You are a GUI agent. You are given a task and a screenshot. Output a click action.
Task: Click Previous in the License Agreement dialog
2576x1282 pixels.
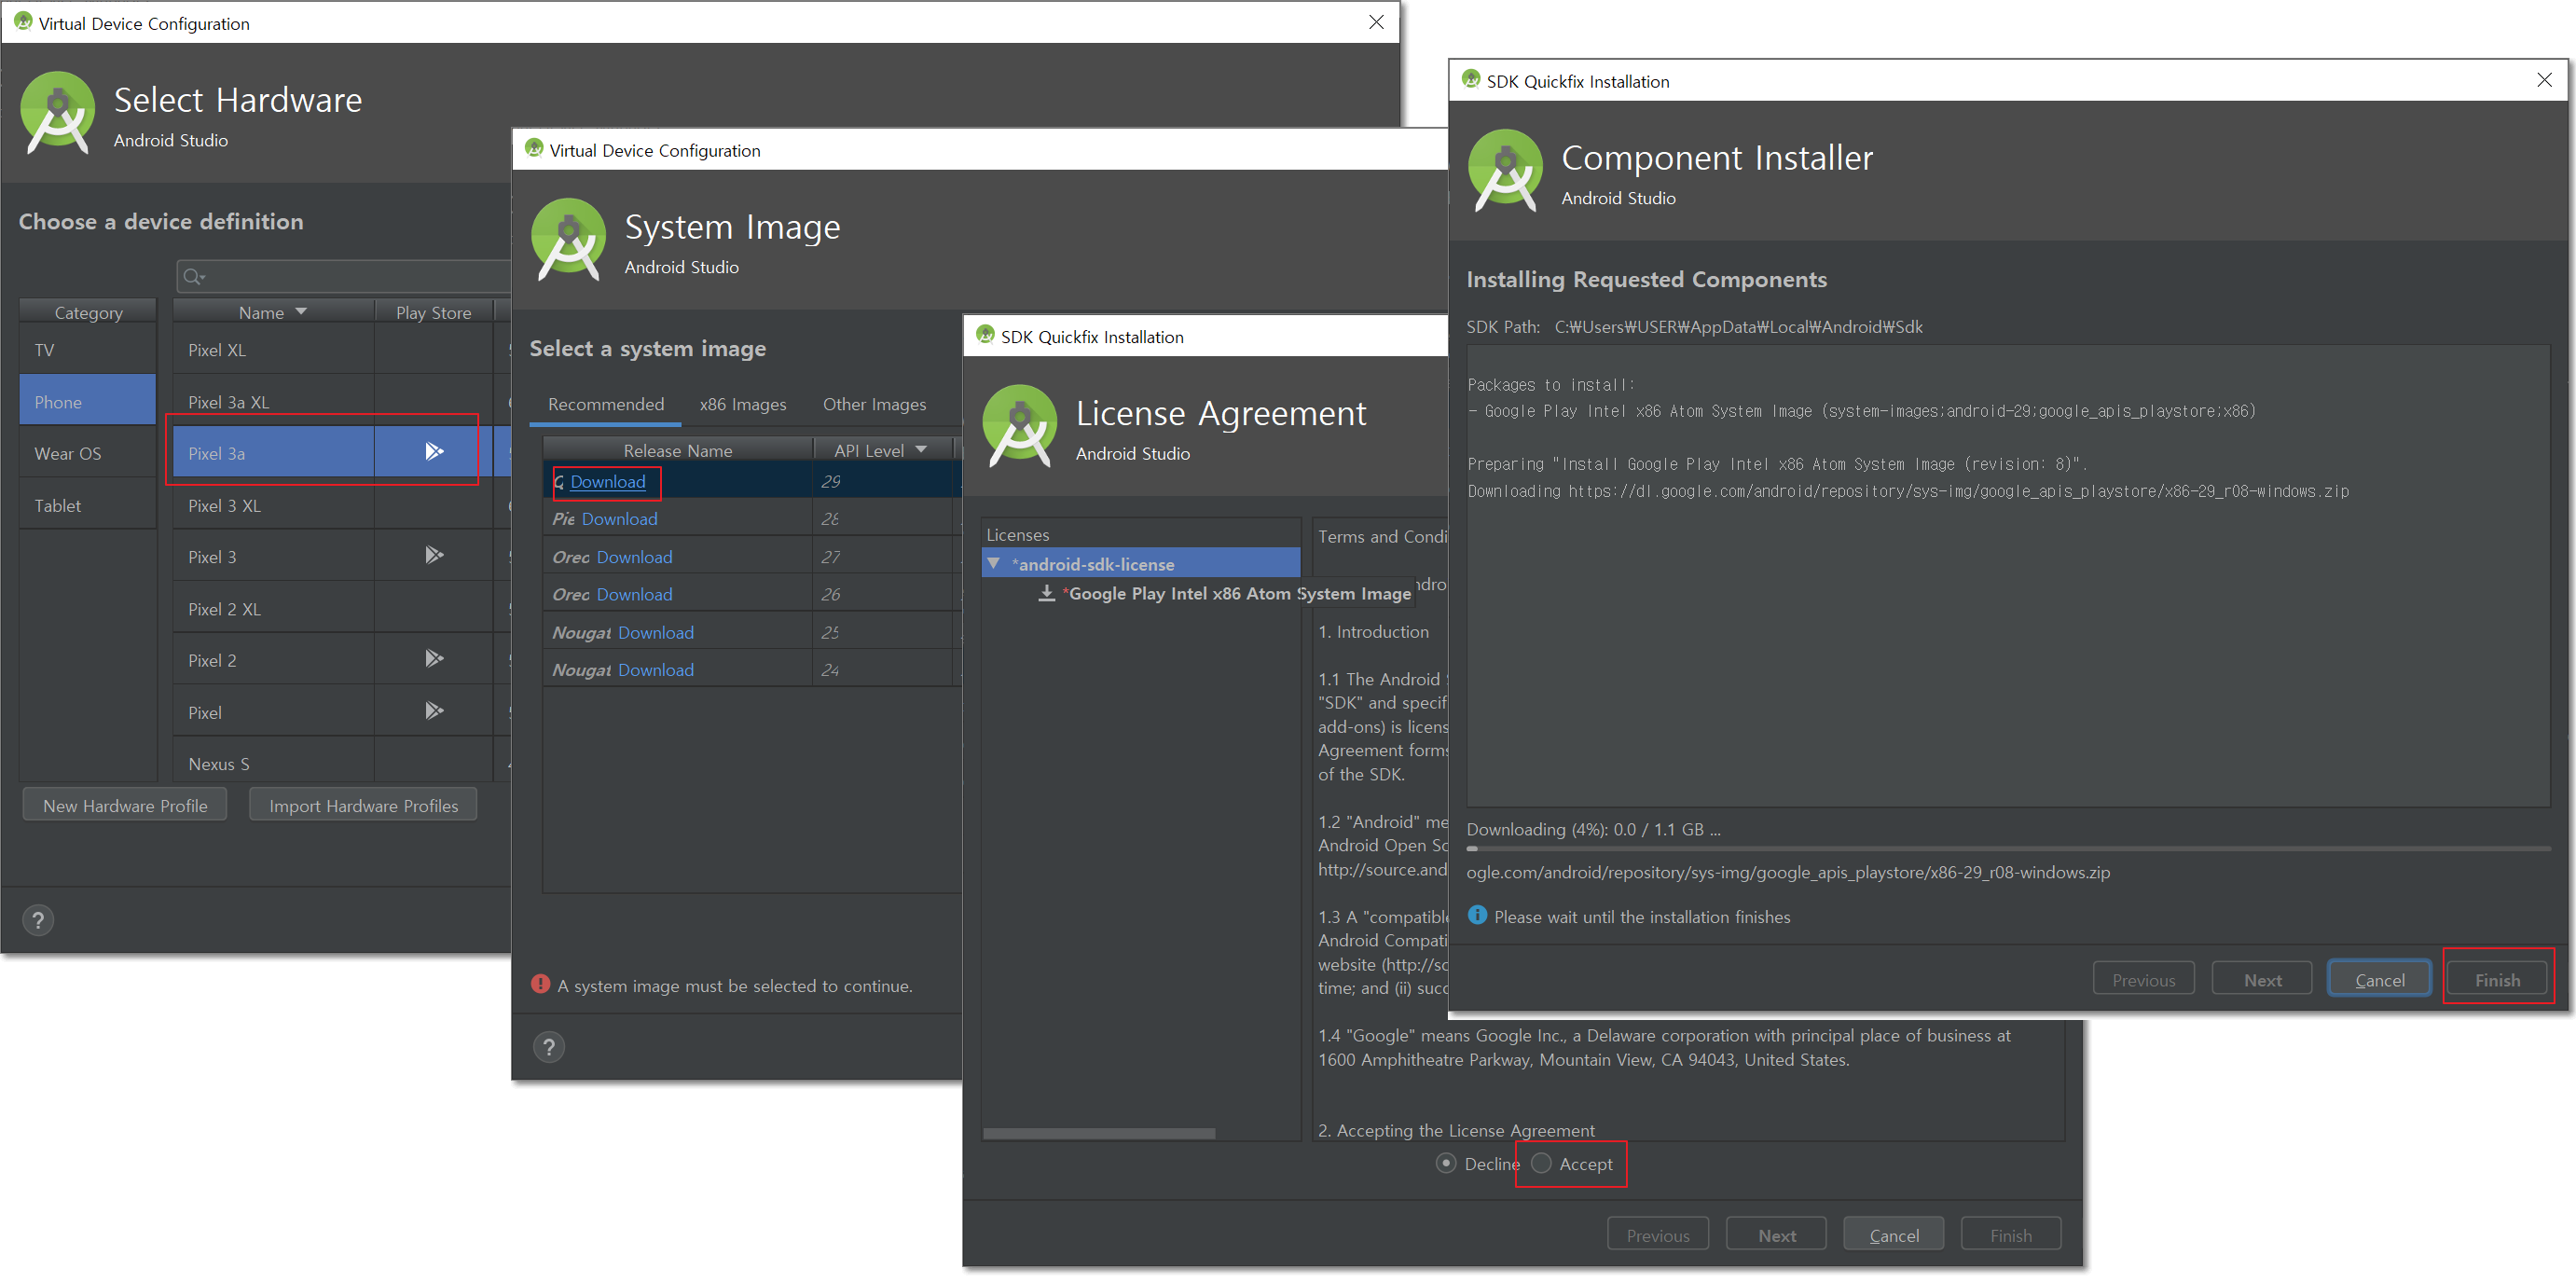click(1658, 1235)
